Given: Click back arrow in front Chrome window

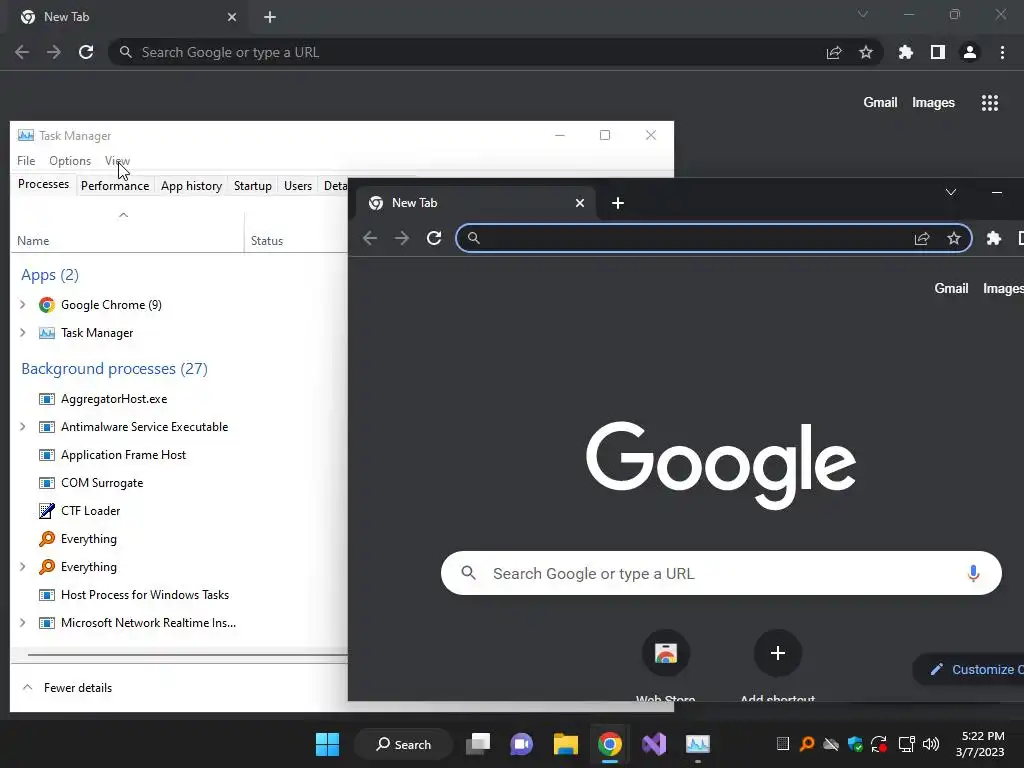Looking at the screenshot, I should 370,238.
